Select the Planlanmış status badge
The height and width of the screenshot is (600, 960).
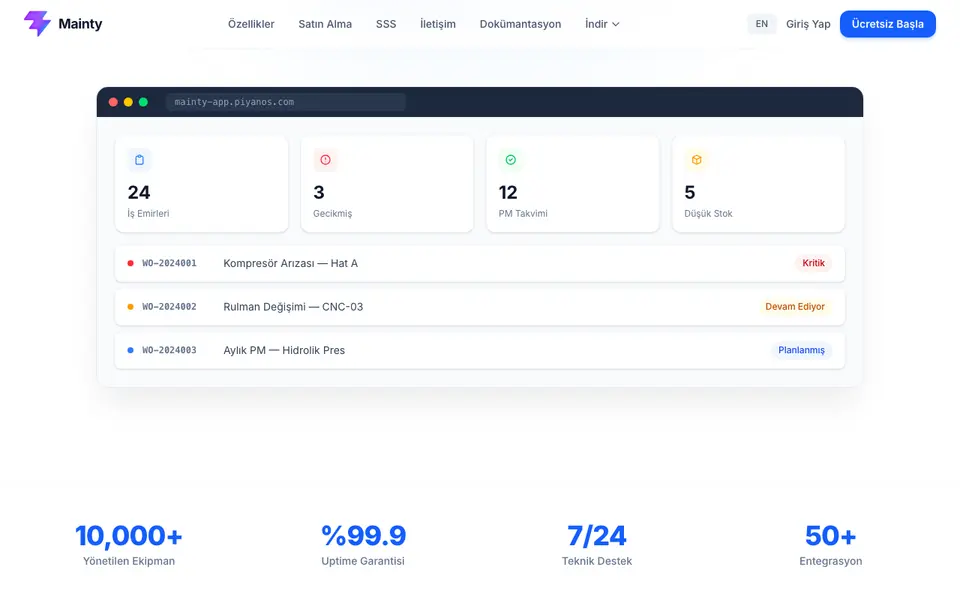click(x=801, y=350)
